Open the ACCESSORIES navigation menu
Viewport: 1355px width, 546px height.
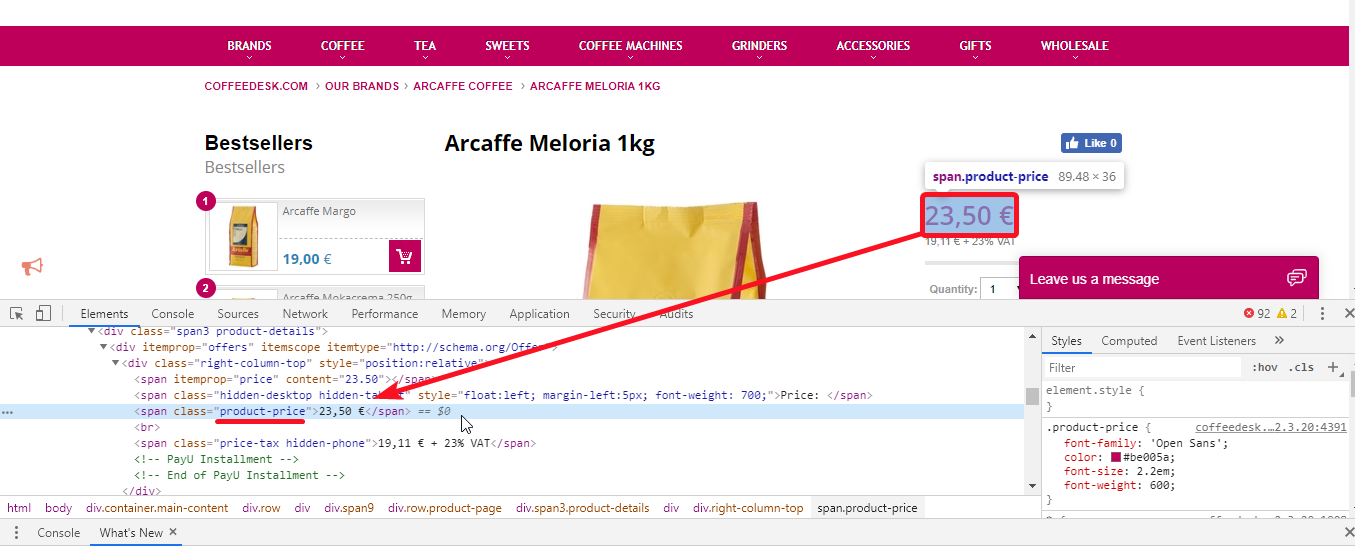point(873,46)
